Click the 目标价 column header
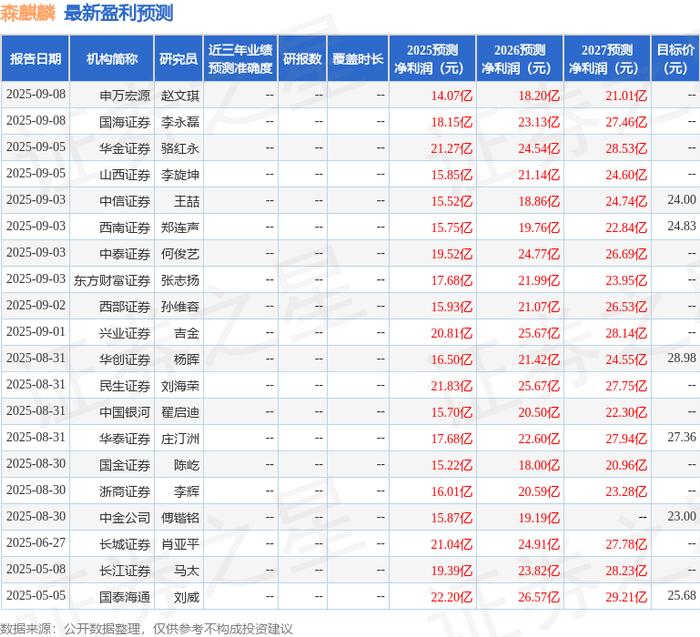 pyautogui.click(x=676, y=59)
